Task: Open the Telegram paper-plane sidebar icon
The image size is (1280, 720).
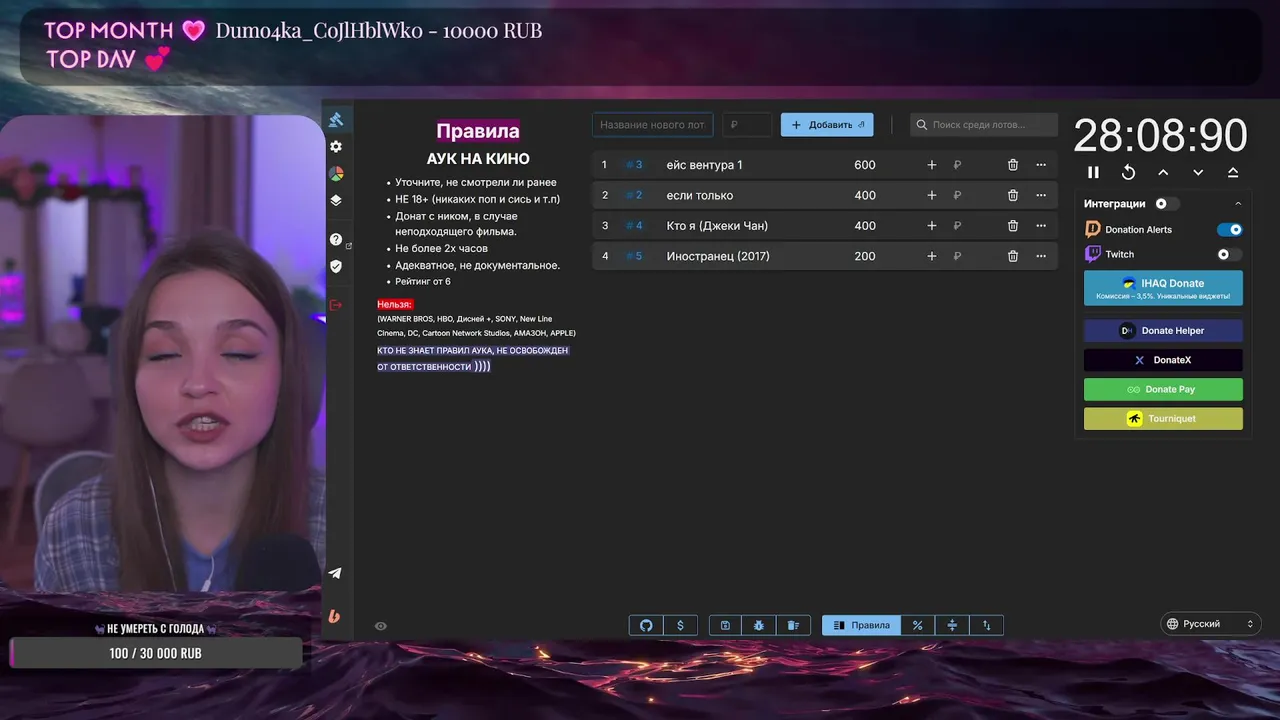Action: [x=335, y=573]
